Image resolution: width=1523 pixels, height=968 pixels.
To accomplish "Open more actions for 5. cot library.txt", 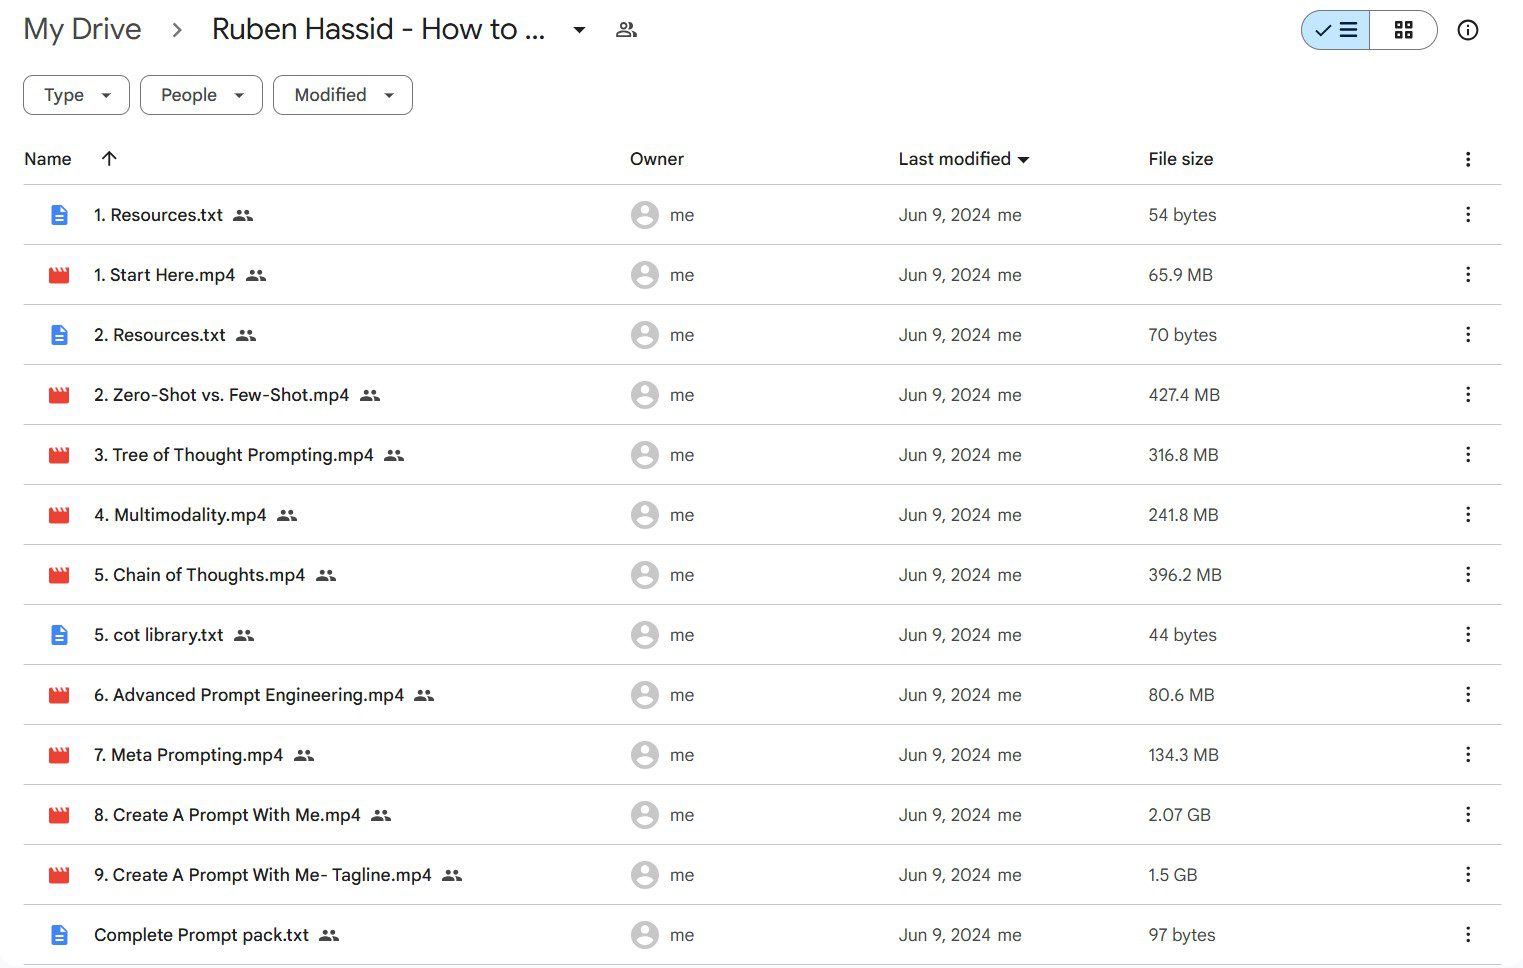I will [1467, 635].
